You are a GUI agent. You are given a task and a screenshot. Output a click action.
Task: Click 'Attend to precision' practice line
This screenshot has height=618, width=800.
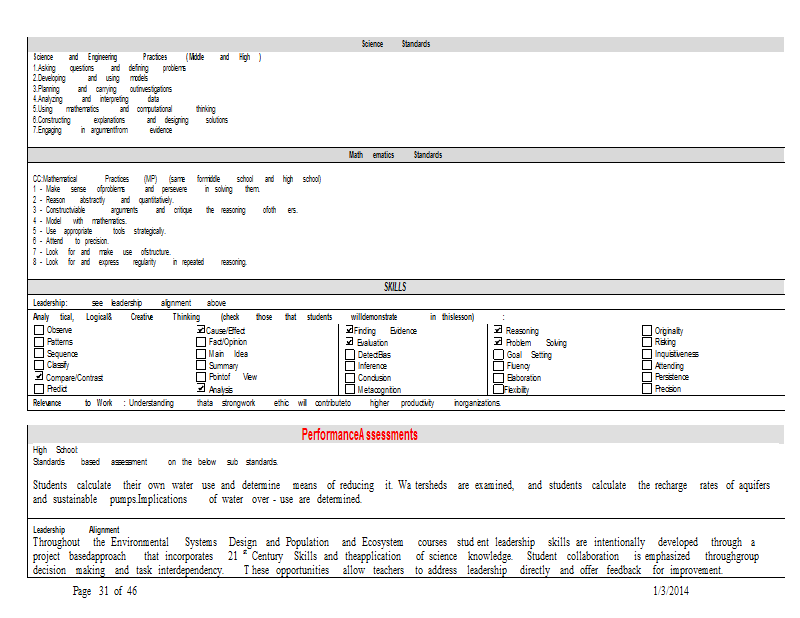(x=71, y=241)
